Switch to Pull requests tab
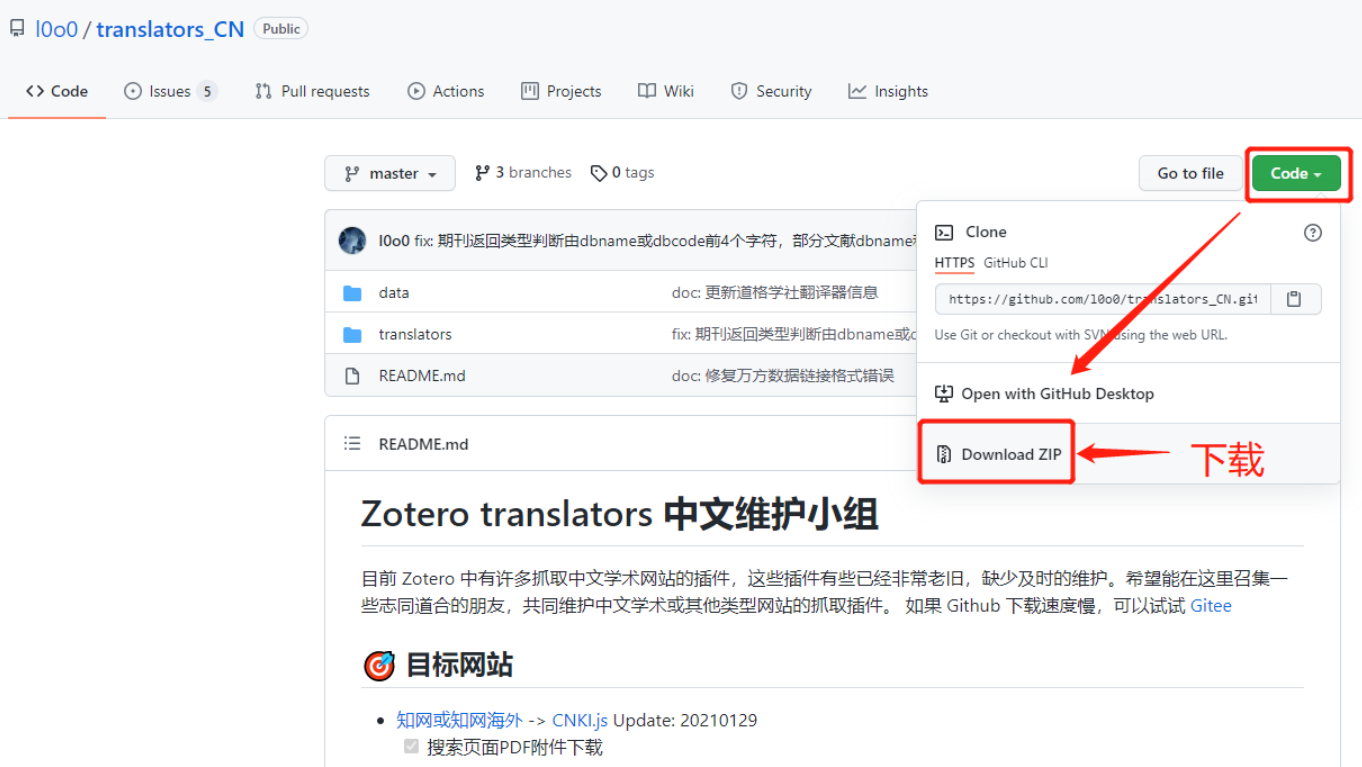The image size is (1362, 767). click(x=312, y=91)
